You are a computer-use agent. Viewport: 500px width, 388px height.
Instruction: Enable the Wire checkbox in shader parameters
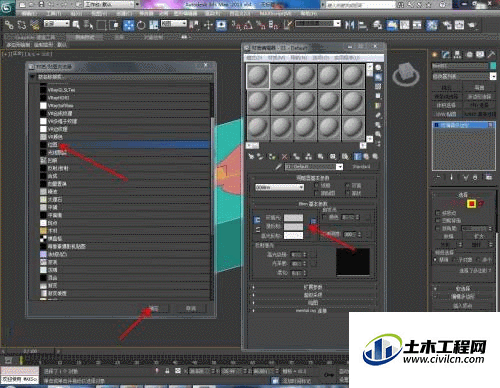tap(317, 185)
